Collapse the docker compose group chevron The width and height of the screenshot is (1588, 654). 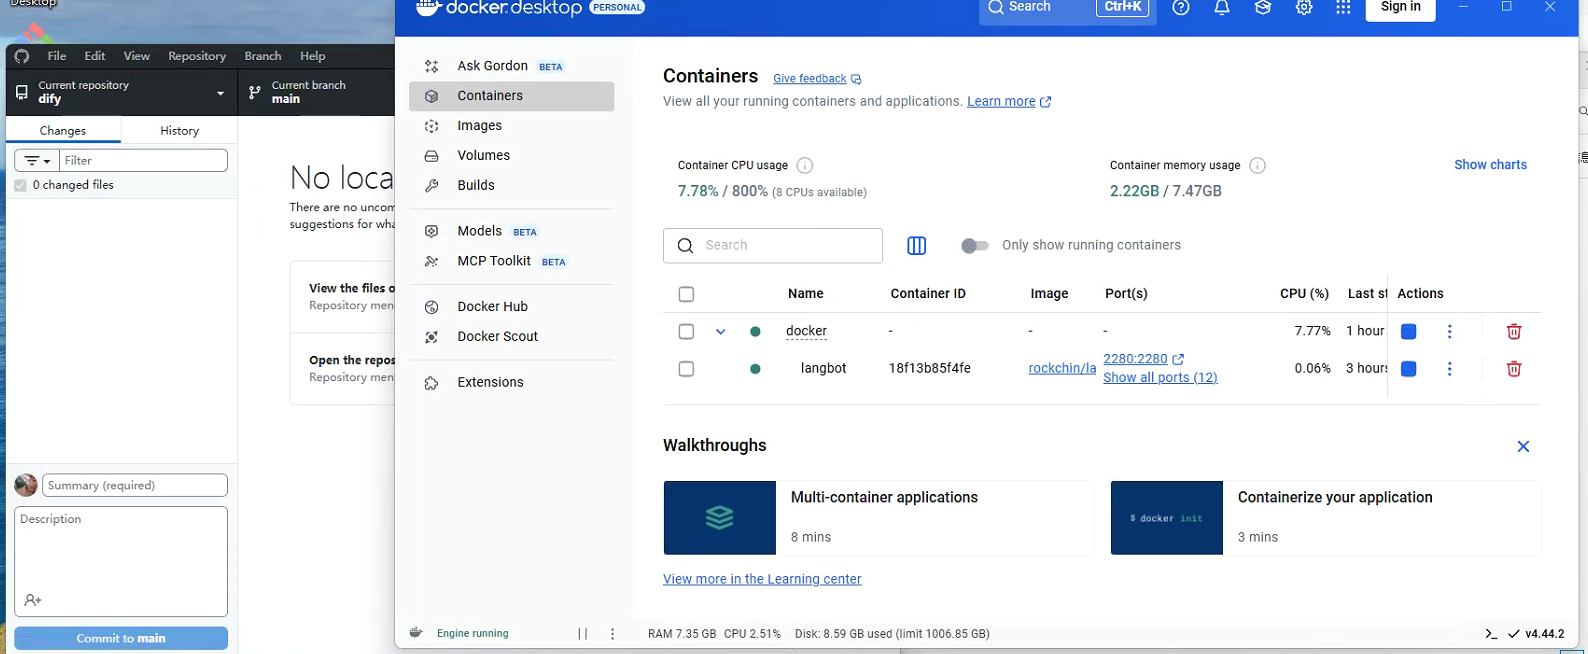[x=720, y=332]
